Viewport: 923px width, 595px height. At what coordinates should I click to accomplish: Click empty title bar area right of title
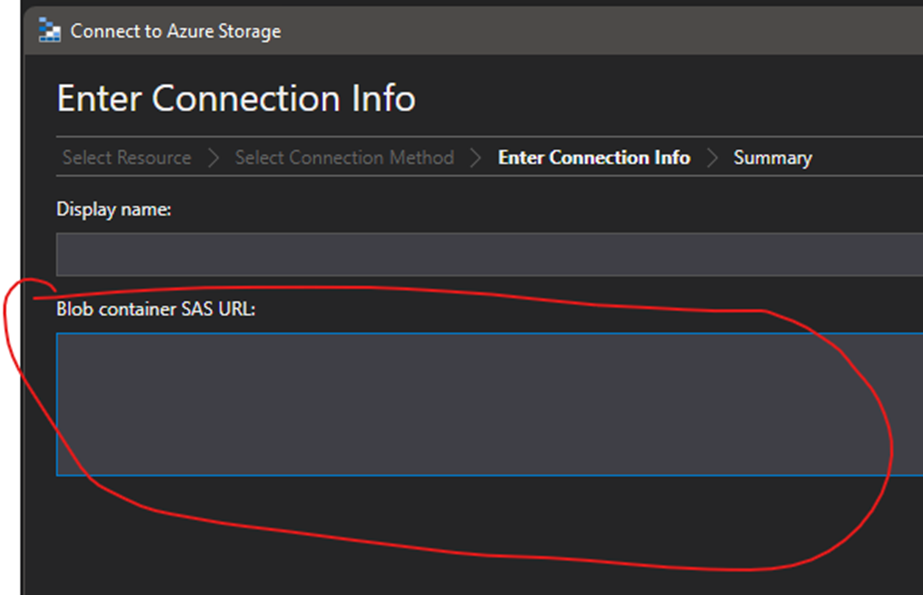click(600, 31)
